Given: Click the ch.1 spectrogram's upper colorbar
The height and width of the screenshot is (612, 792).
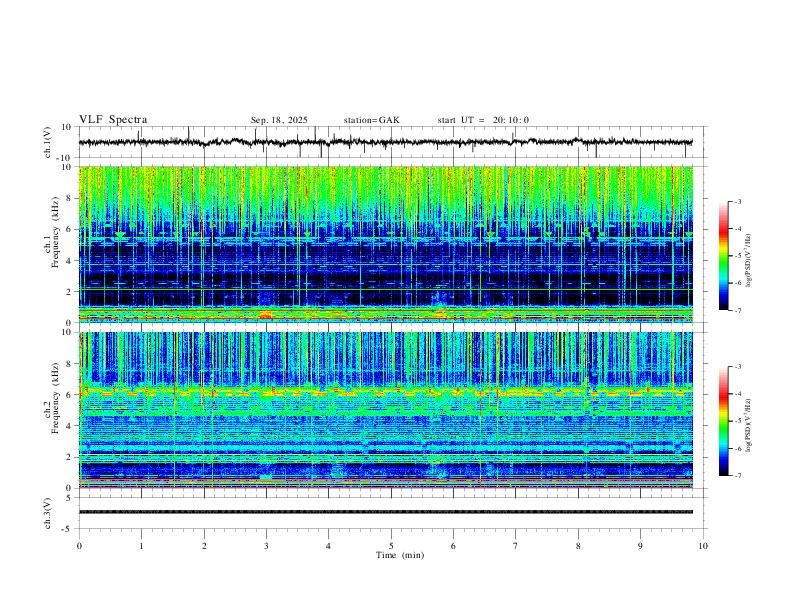Looking at the screenshot, I should tap(723, 256).
